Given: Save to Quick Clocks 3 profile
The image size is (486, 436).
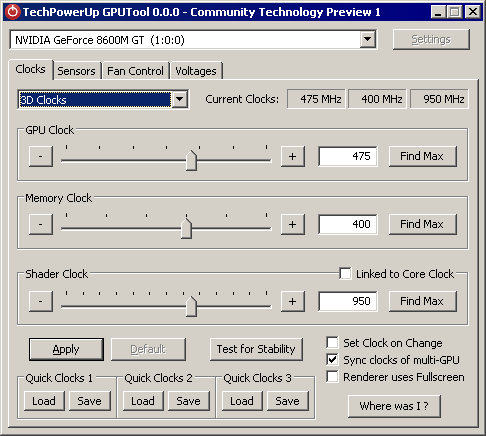Looking at the screenshot, I should [287, 401].
